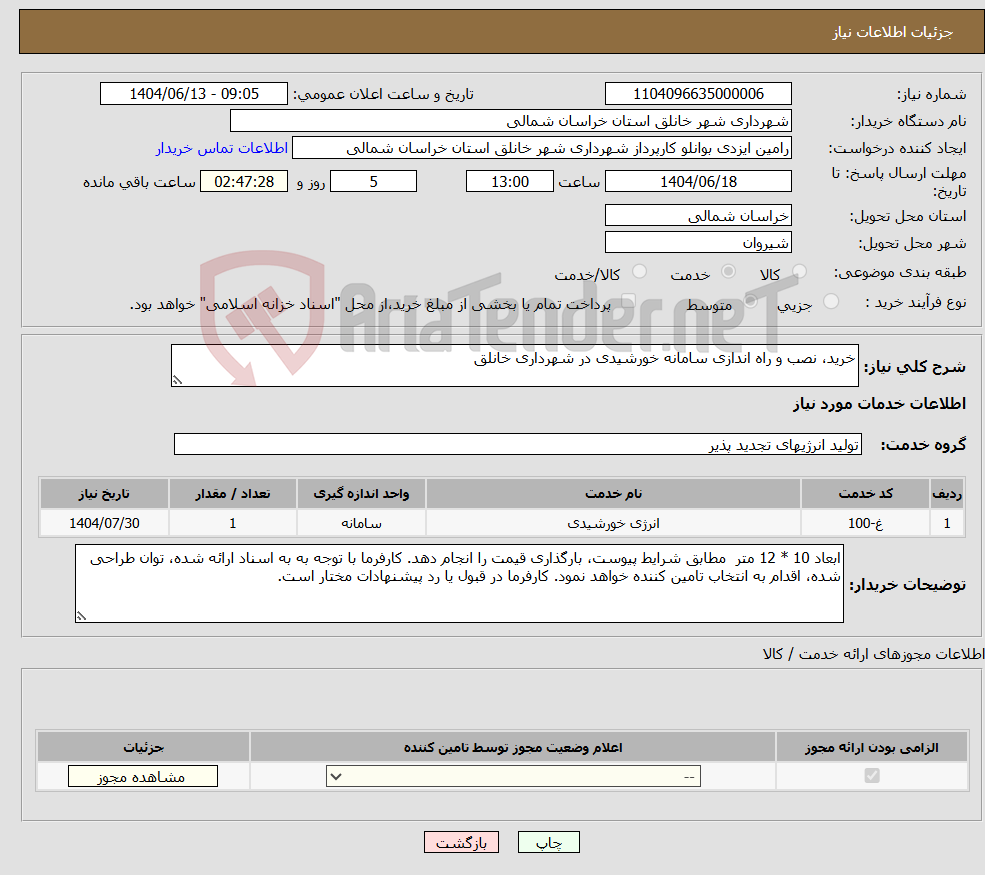Click the اعلام وضعیت مجوز توسط تامین کننده header
Viewport: 985px width, 875px height.
(x=513, y=747)
